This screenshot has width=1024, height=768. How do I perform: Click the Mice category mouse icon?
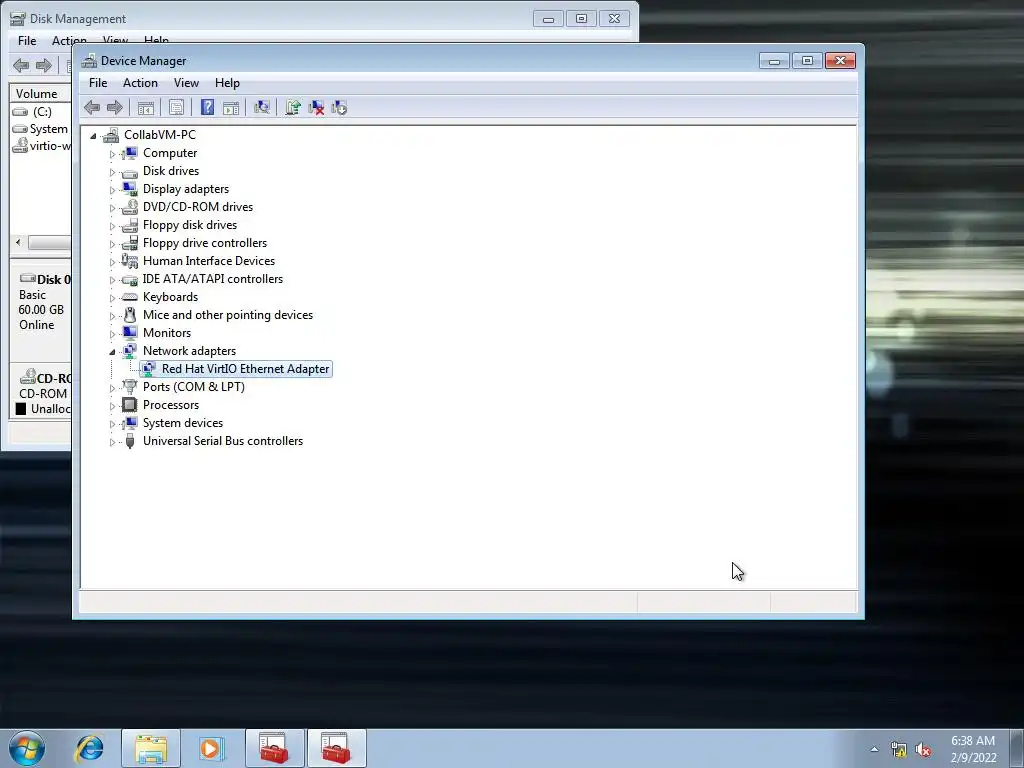click(x=130, y=315)
